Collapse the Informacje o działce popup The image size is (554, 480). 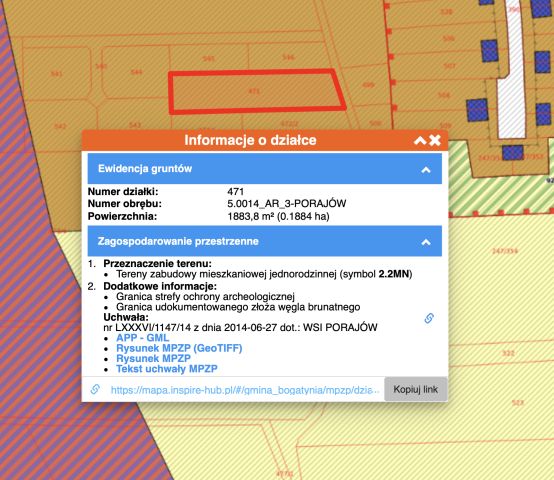click(x=420, y=141)
